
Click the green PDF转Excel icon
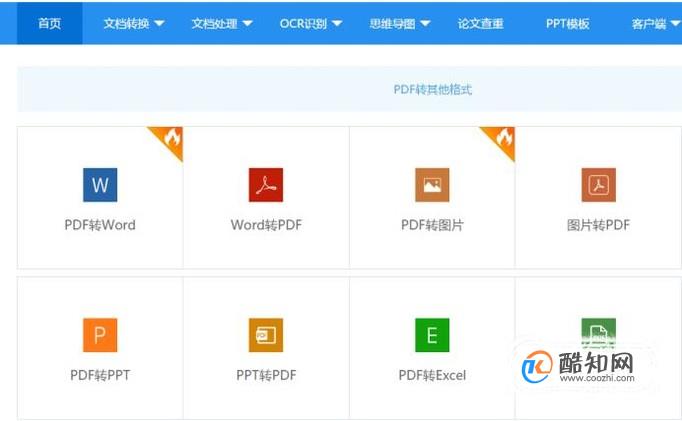pyautogui.click(x=432, y=335)
